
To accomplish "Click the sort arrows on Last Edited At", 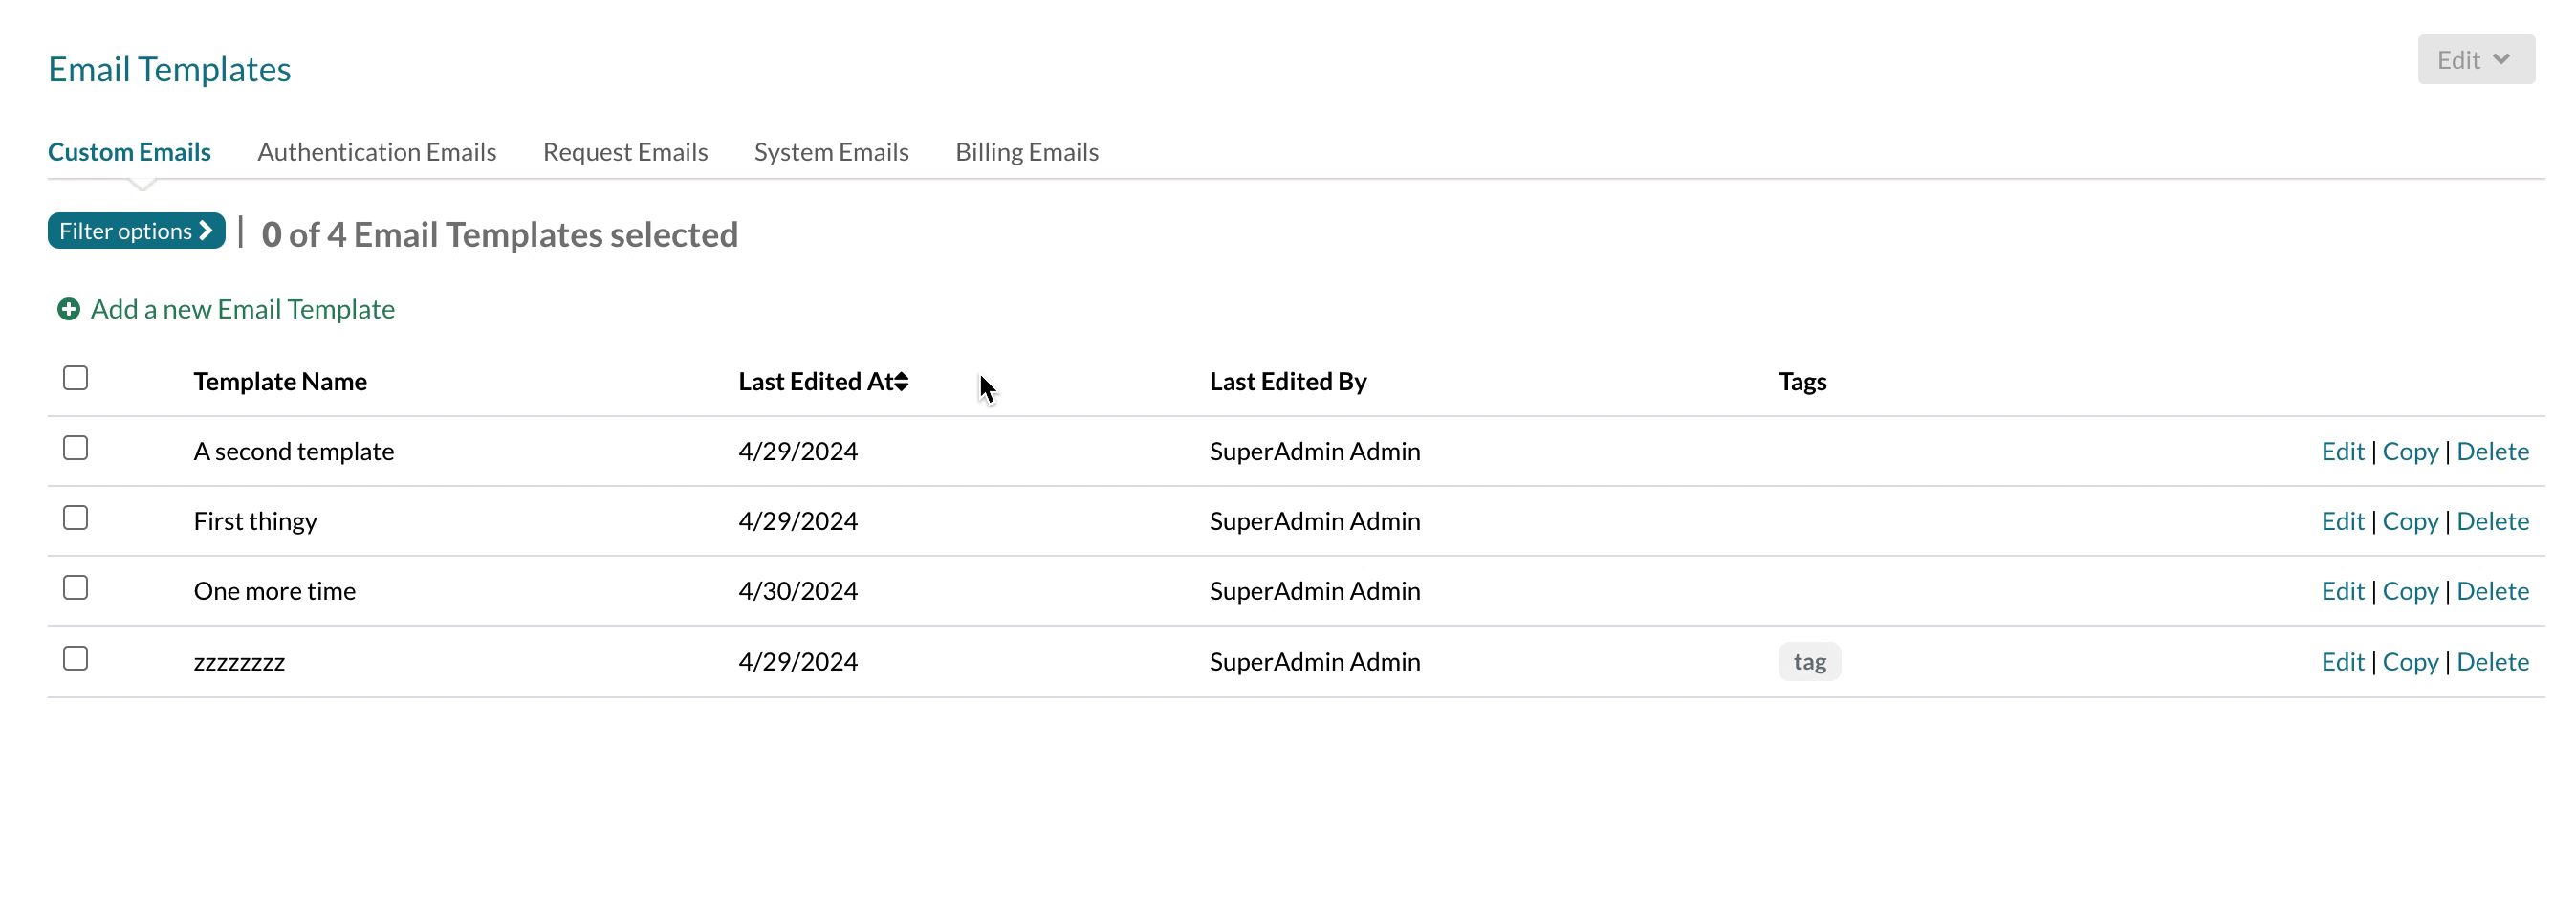I will (902, 381).
